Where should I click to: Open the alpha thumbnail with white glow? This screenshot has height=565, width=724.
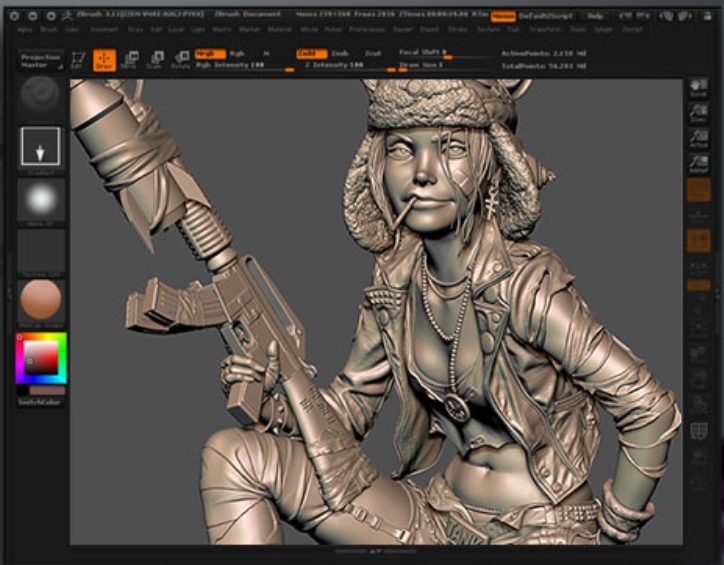point(41,200)
